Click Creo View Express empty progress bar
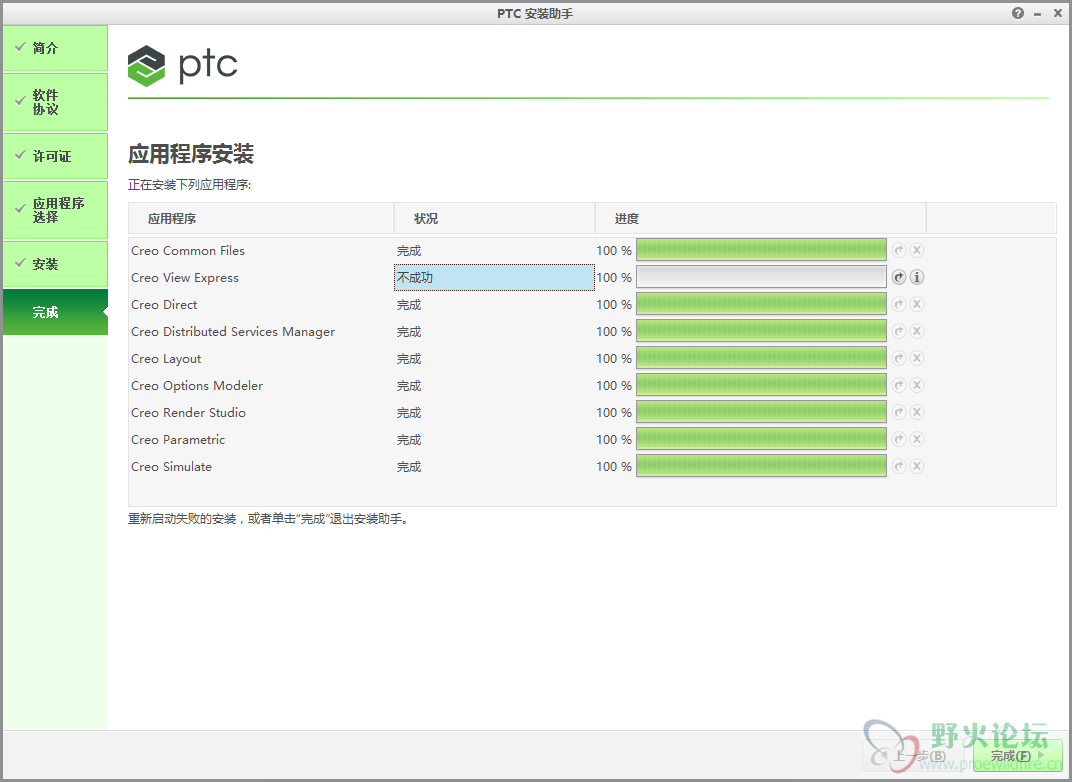The width and height of the screenshot is (1072, 782). pyautogui.click(x=761, y=277)
